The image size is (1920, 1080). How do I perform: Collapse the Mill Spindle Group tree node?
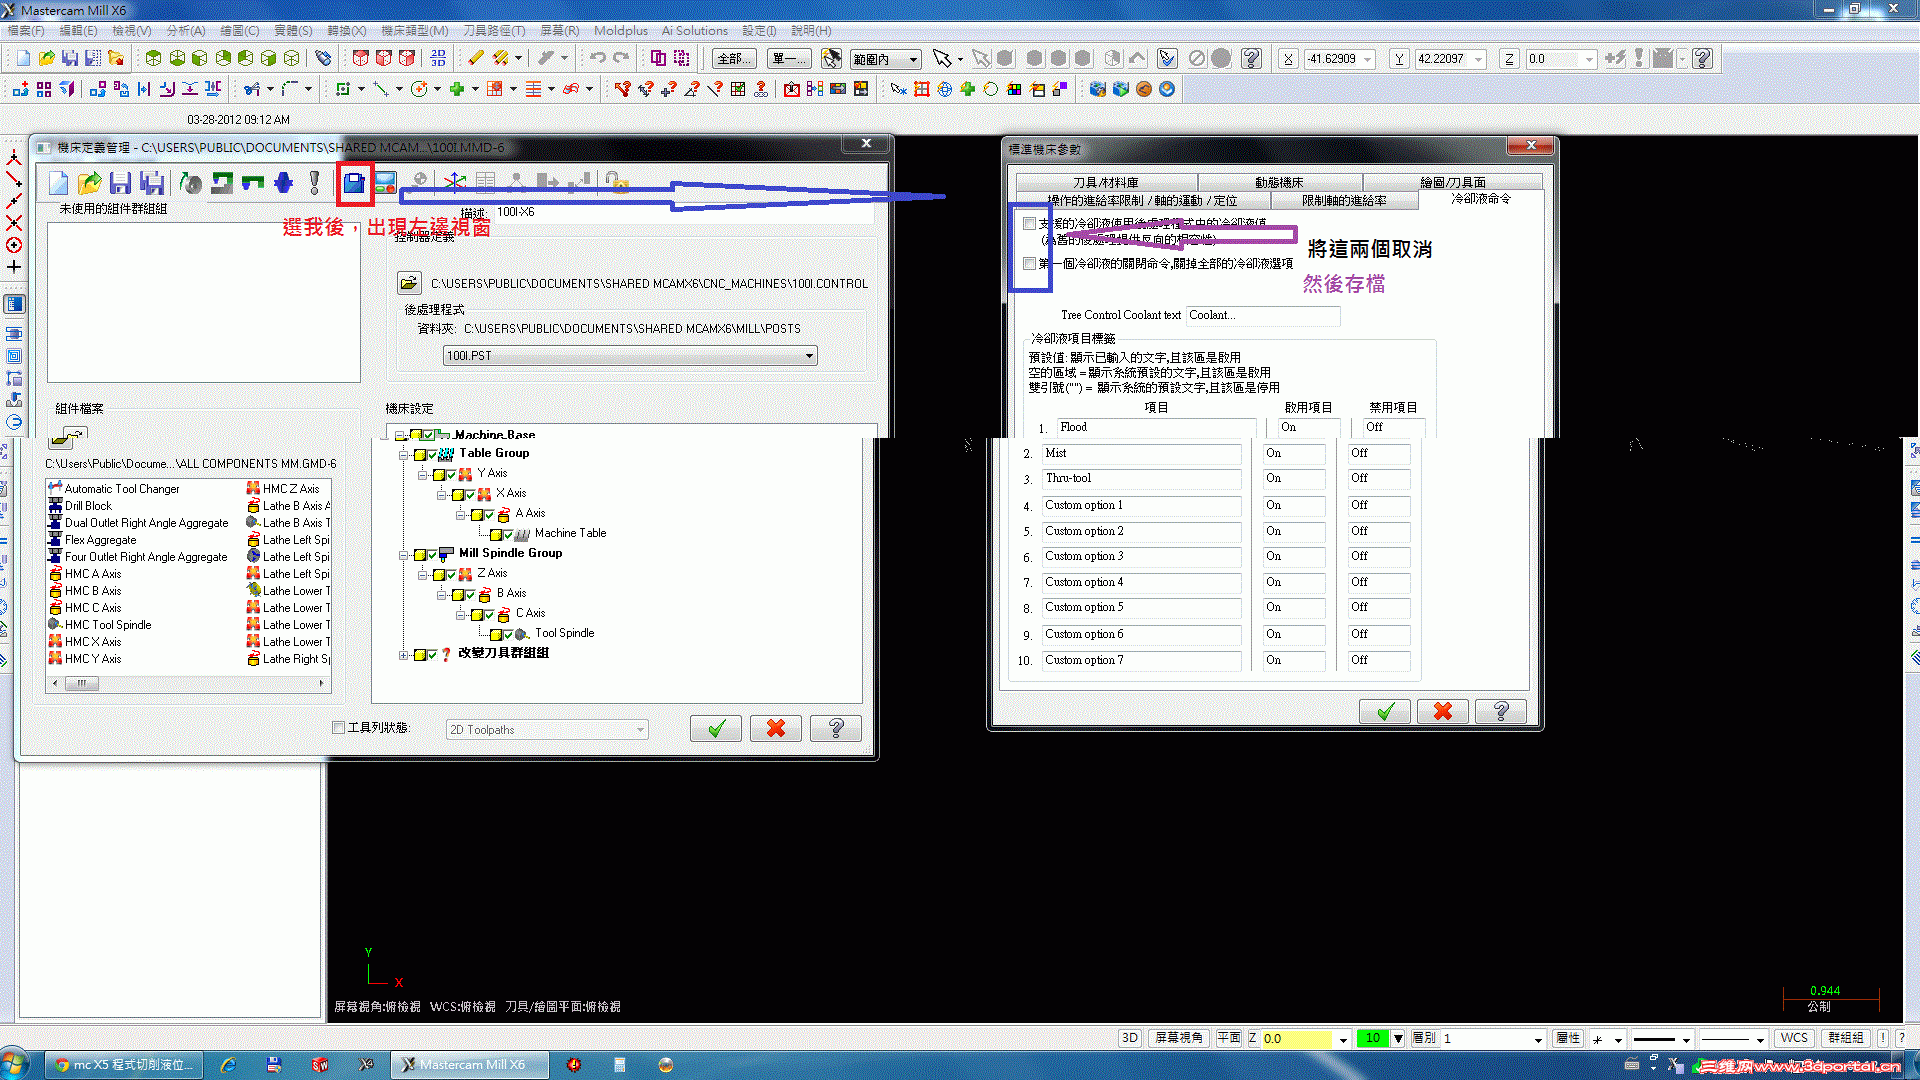pos(404,554)
